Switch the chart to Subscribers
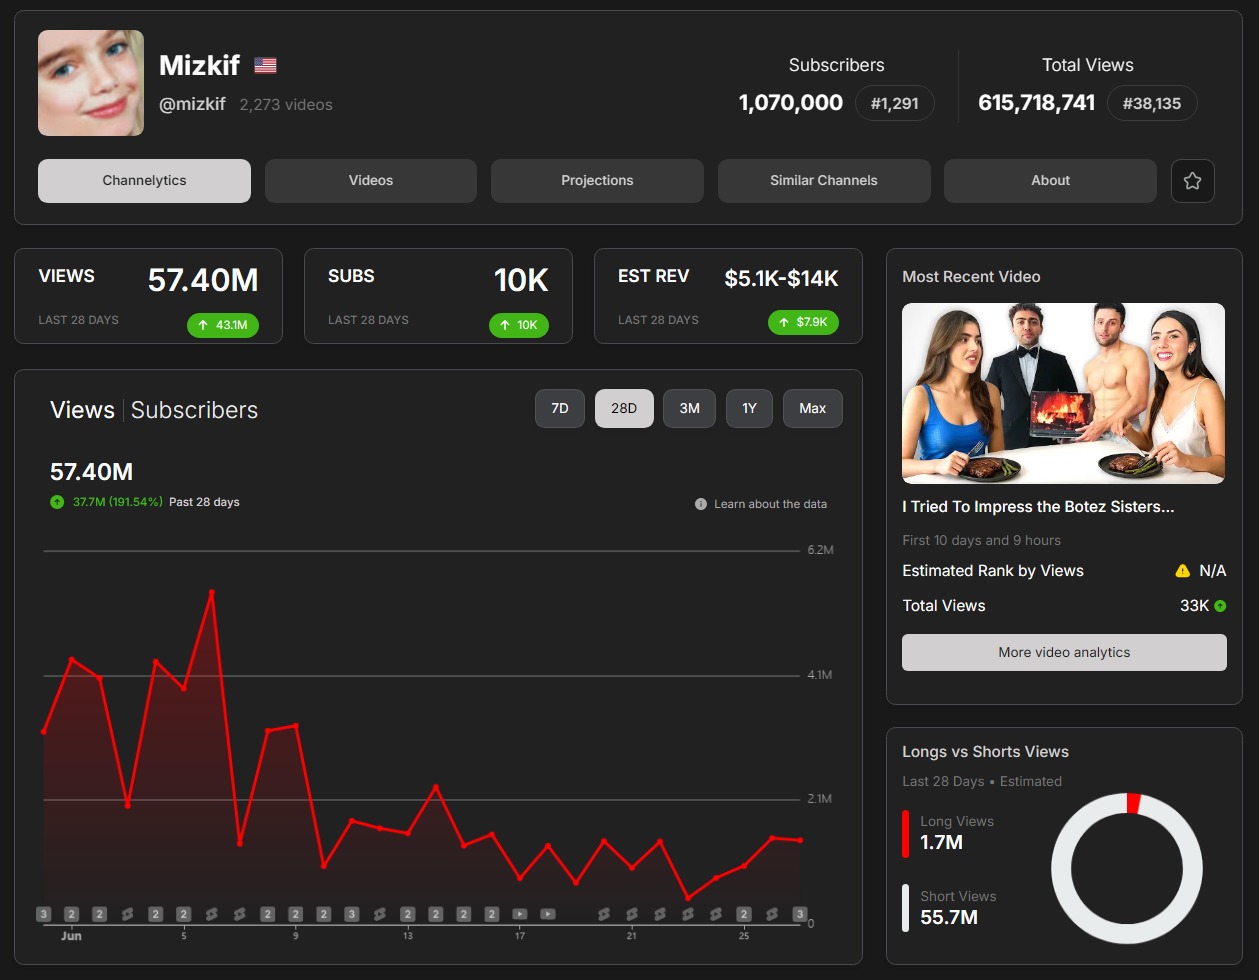The height and width of the screenshot is (980, 1259). [x=194, y=410]
